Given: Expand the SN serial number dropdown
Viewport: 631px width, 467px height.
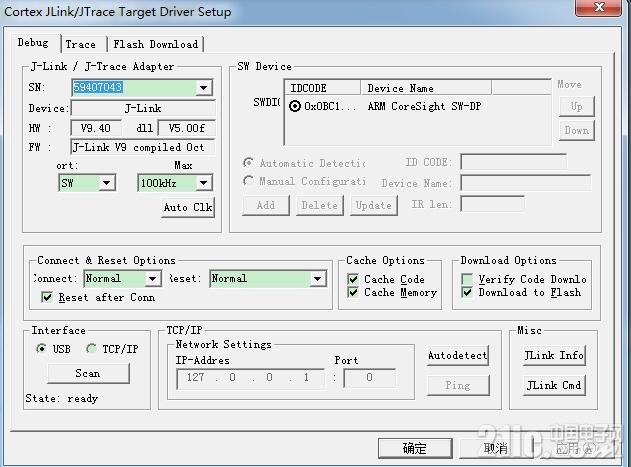Looking at the screenshot, I should point(204,87).
